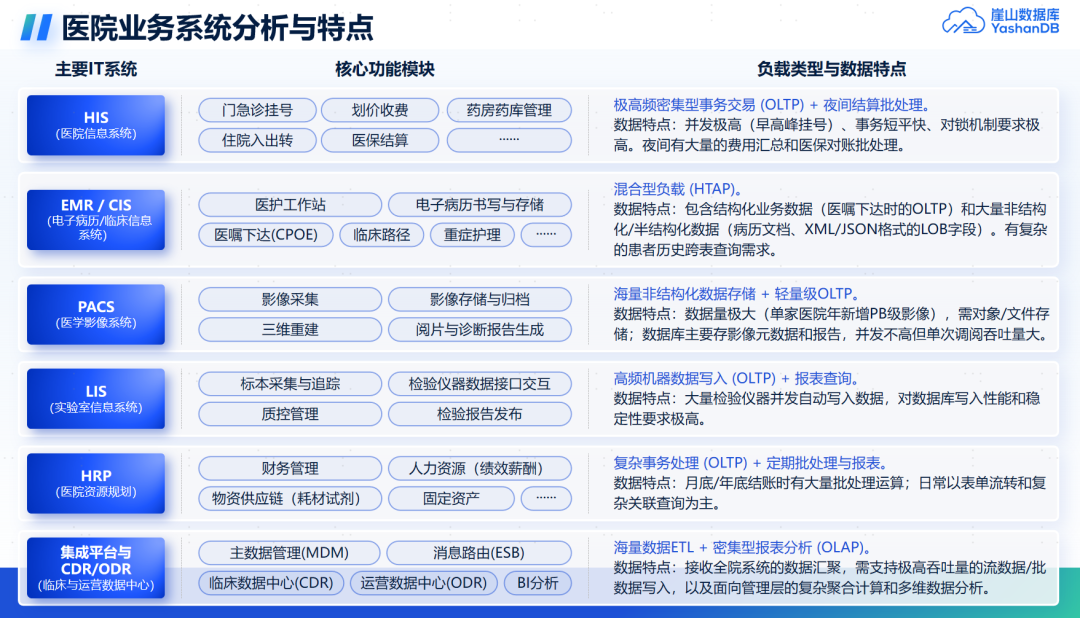Click the ellipsis pill in HIS row

509,141
